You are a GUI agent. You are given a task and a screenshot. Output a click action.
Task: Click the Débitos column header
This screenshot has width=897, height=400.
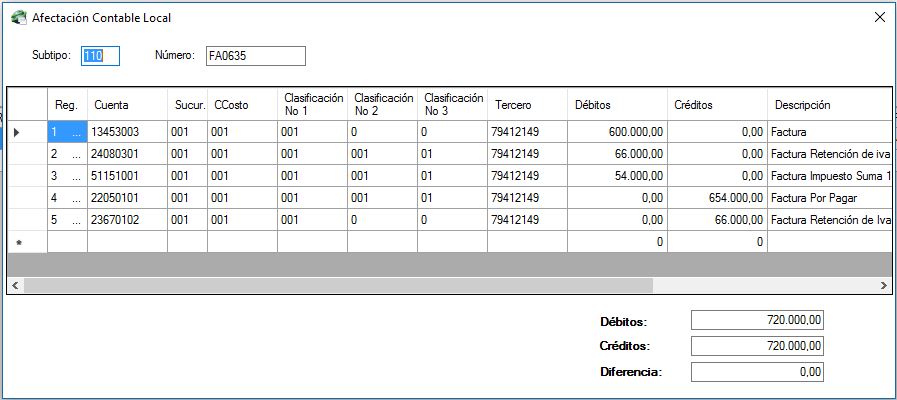tap(617, 105)
